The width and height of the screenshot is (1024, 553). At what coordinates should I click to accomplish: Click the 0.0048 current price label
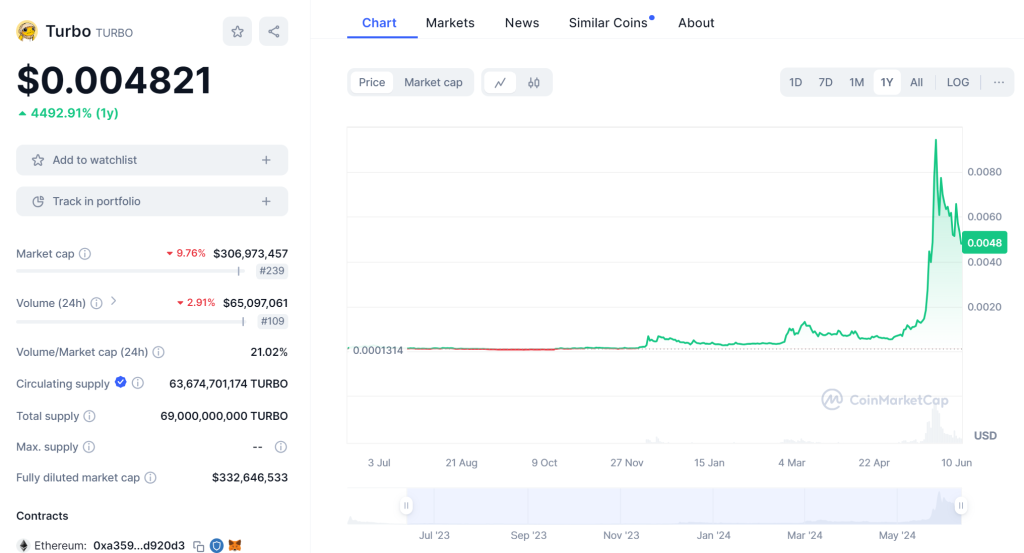984,243
